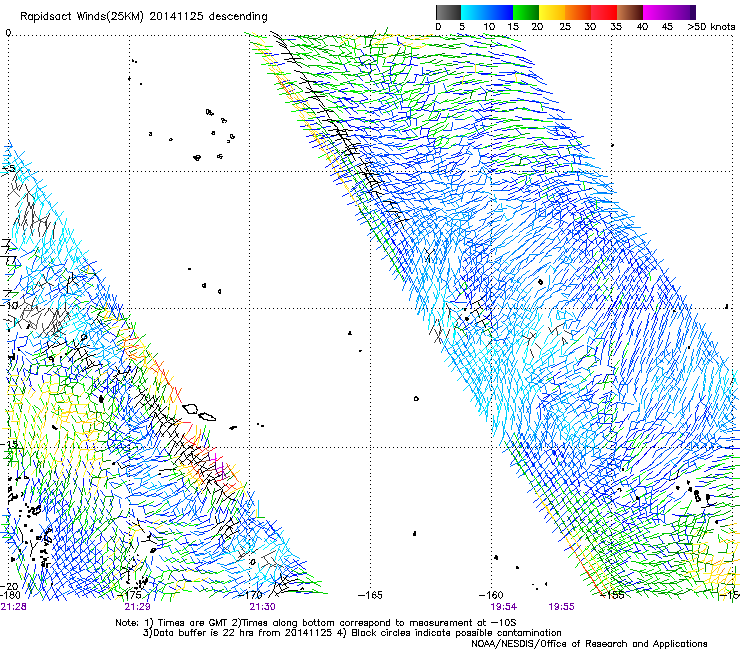Screen dimensions: 740x650
Task: Click the dark purple 45-50 knots legend swatch
Action: pyautogui.click(x=682, y=12)
